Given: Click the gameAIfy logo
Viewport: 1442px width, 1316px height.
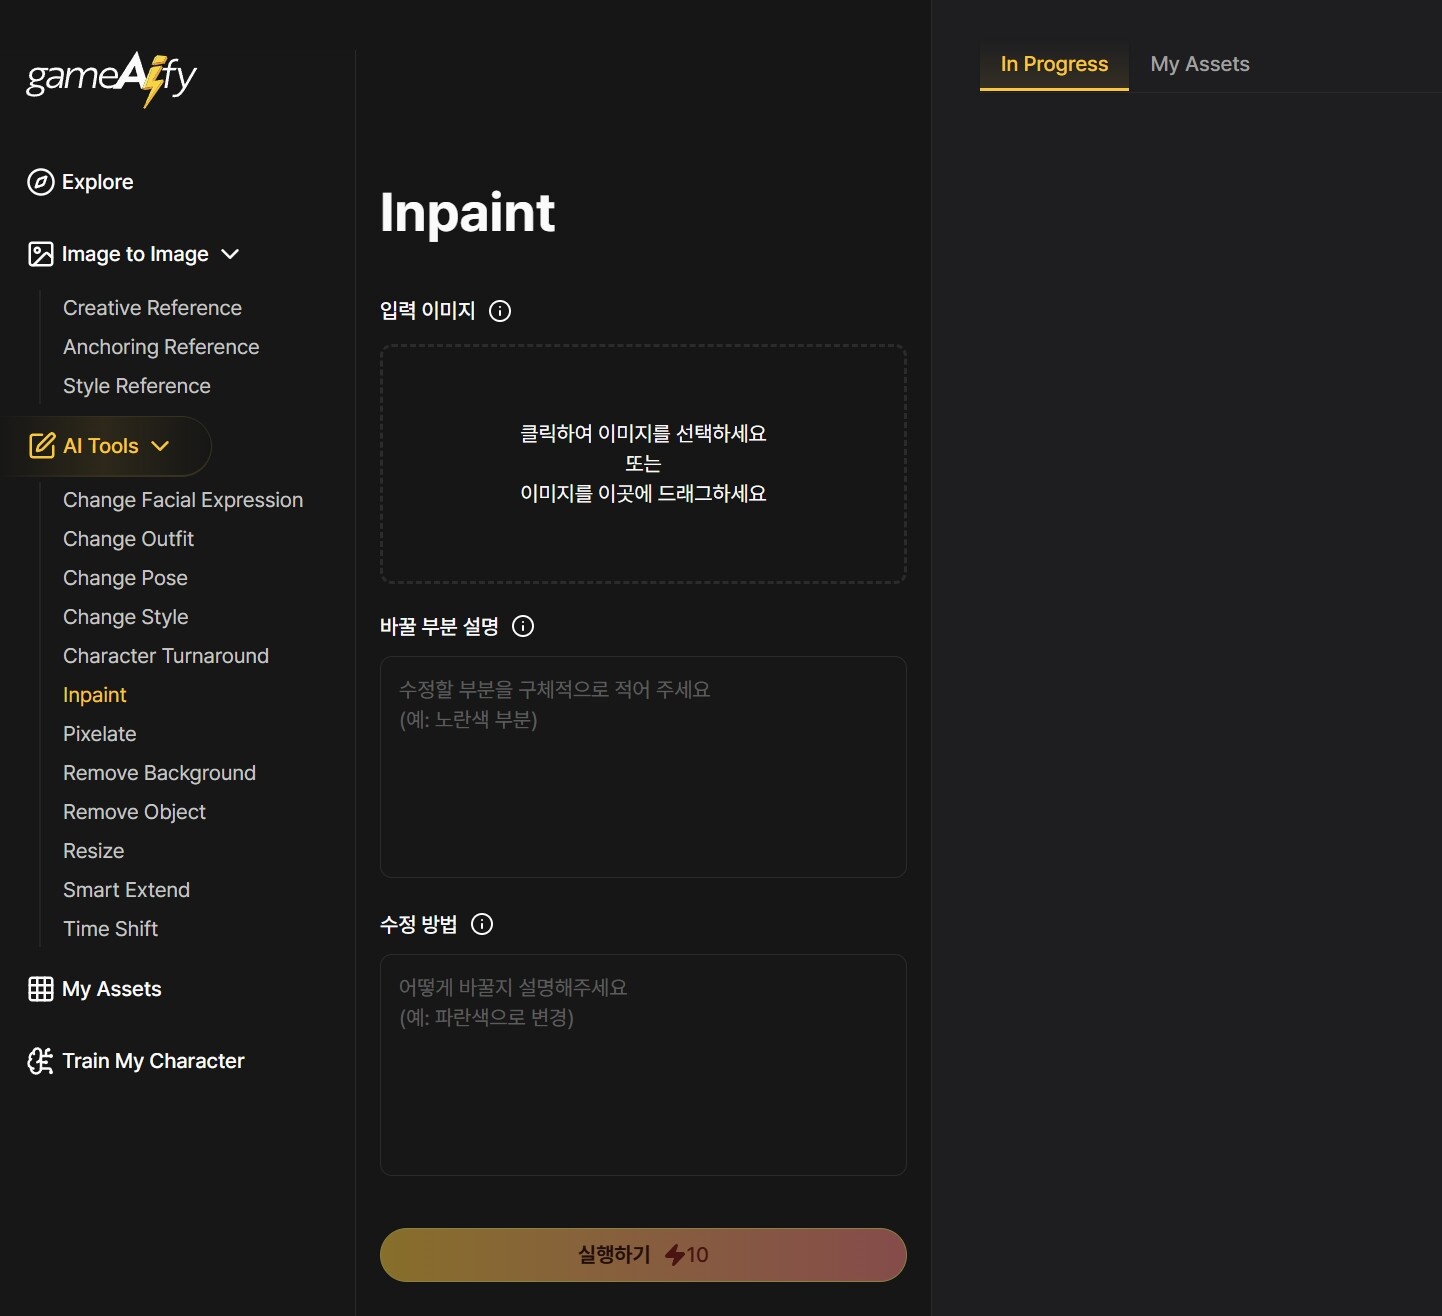Looking at the screenshot, I should click(x=111, y=78).
